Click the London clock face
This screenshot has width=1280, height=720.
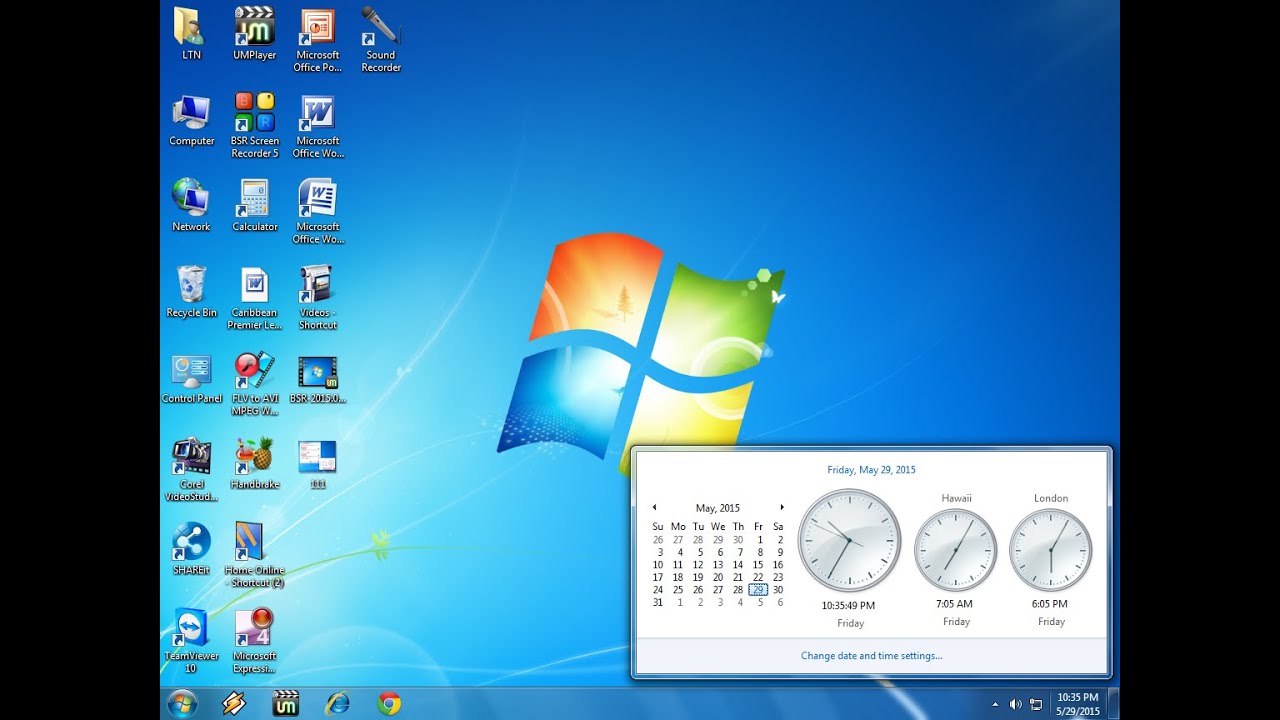[1051, 550]
